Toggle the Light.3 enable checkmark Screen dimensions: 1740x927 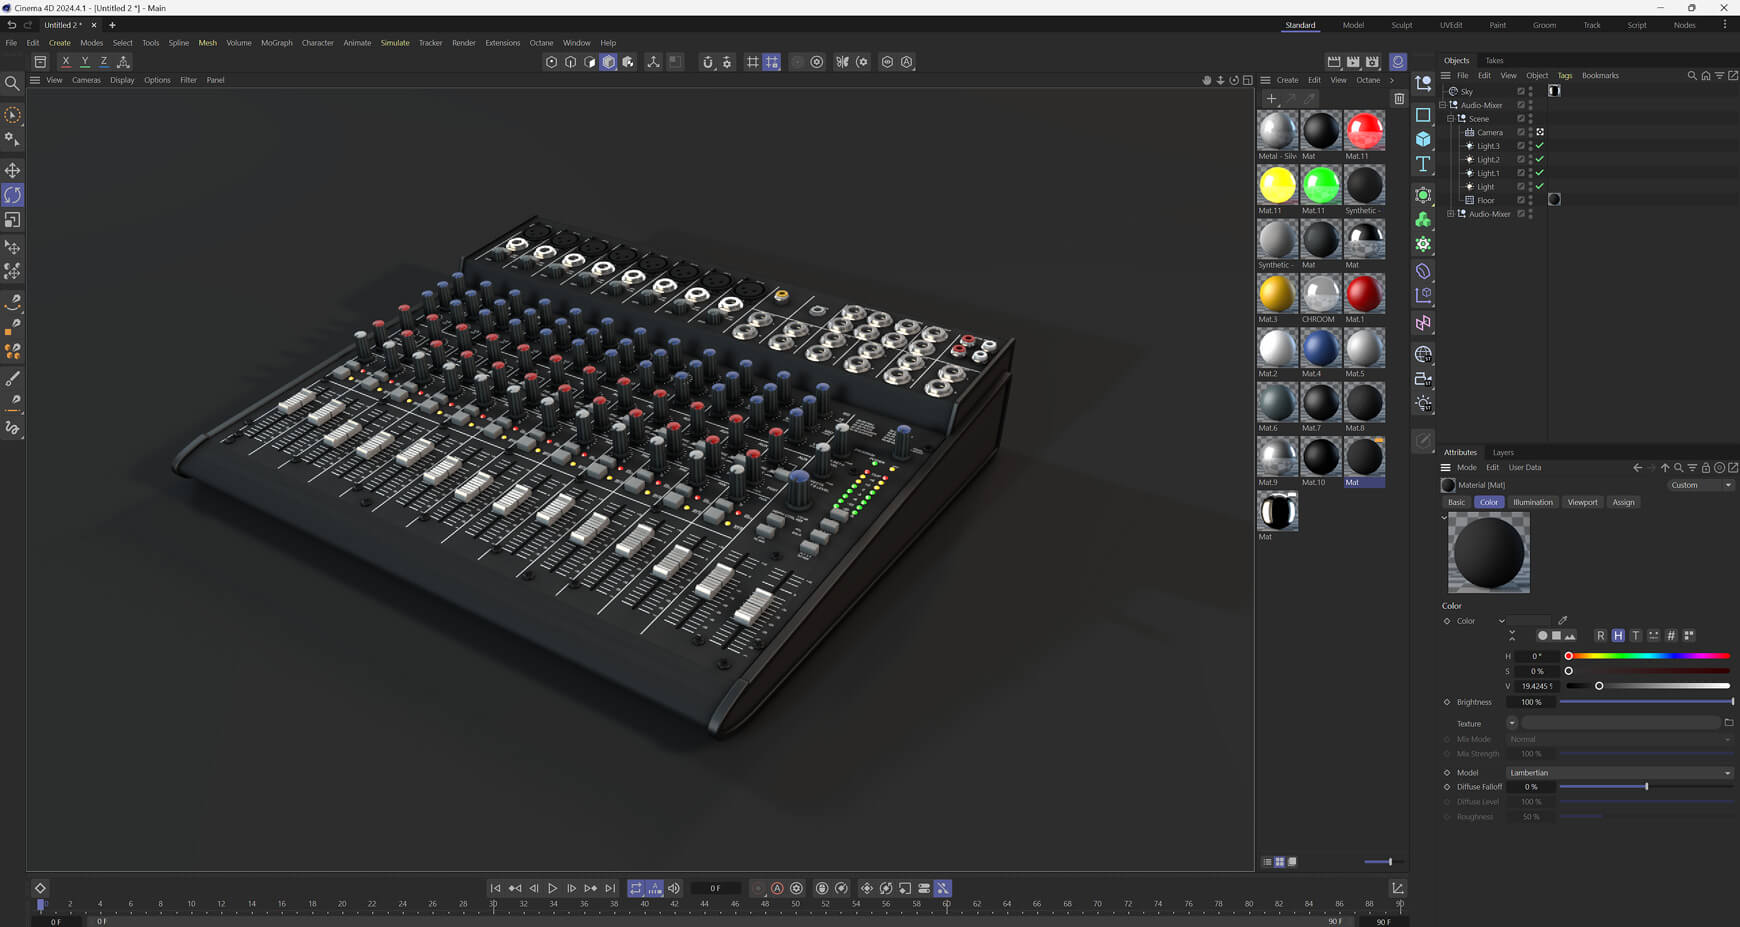1540,146
